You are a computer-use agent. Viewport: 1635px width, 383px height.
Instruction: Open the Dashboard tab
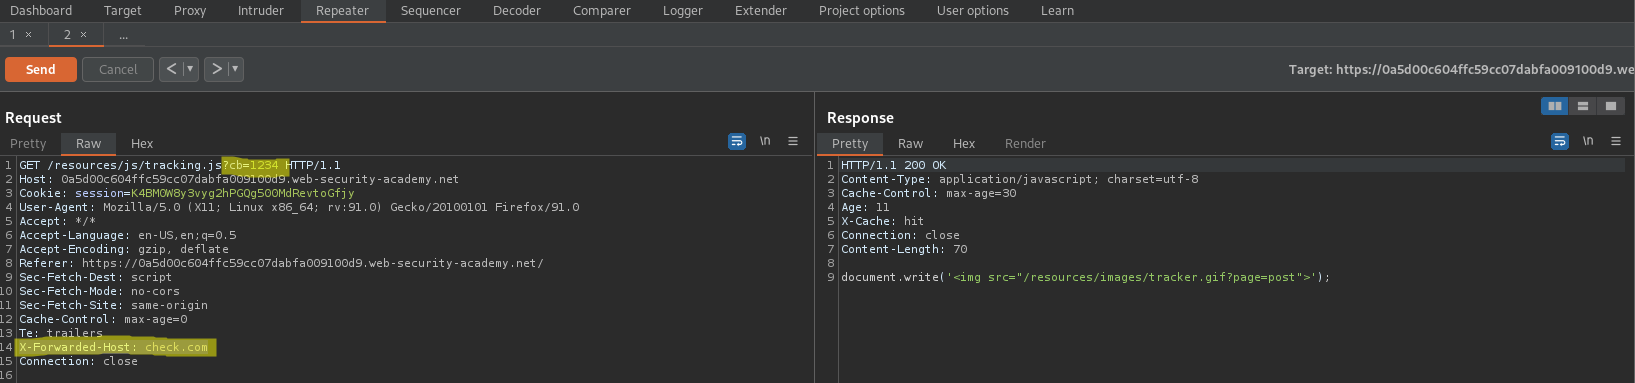tap(41, 11)
